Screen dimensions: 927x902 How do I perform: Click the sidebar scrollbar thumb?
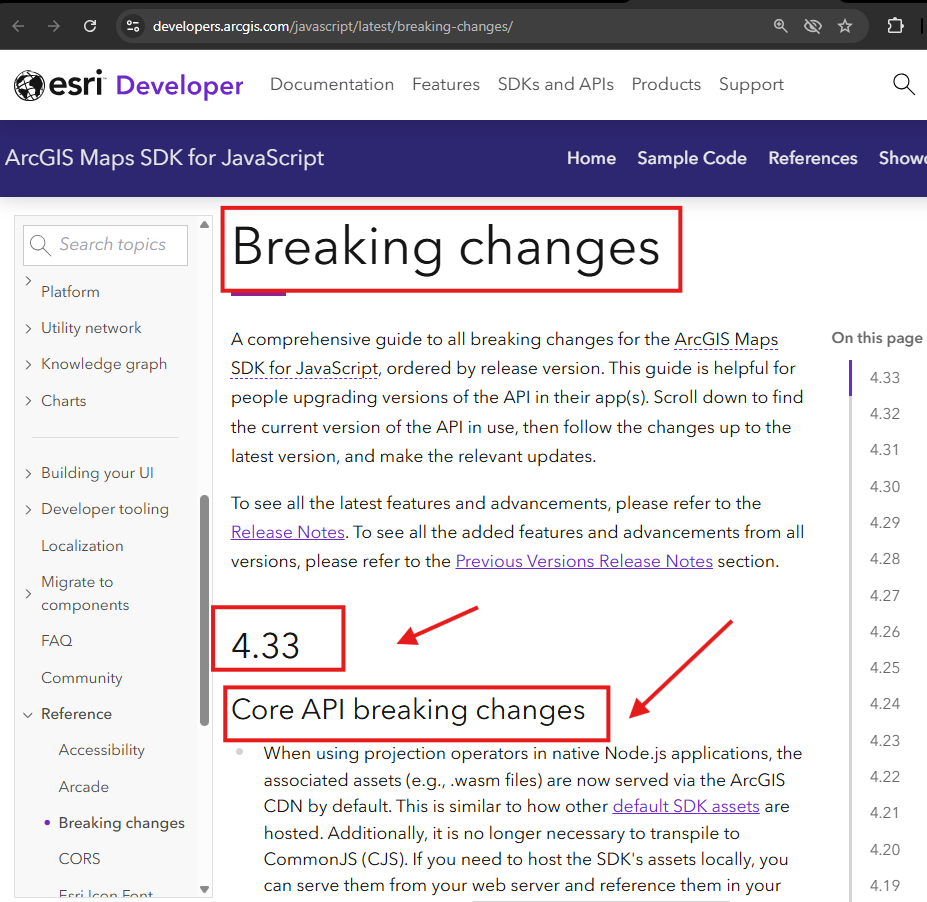[205, 610]
